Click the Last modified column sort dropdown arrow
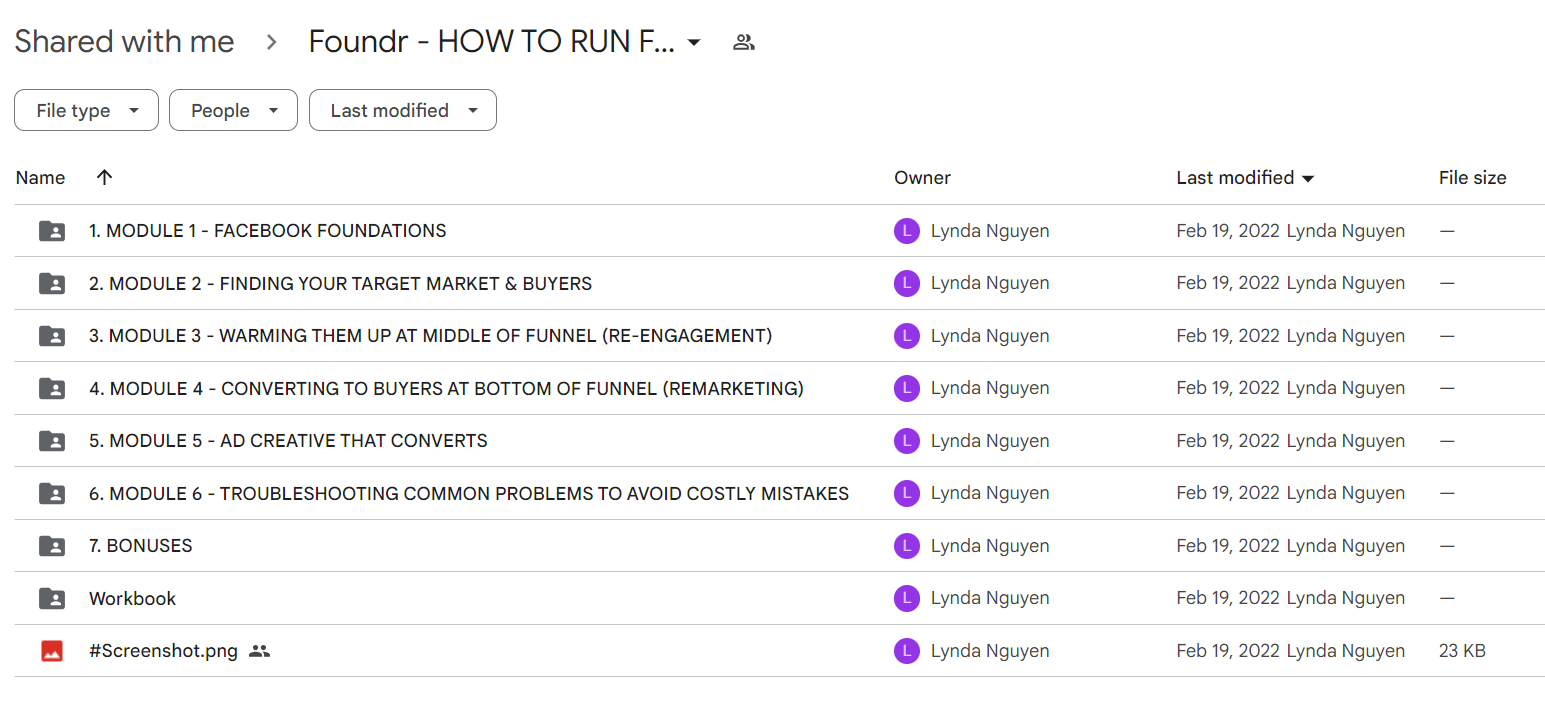 [x=1307, y=179]
